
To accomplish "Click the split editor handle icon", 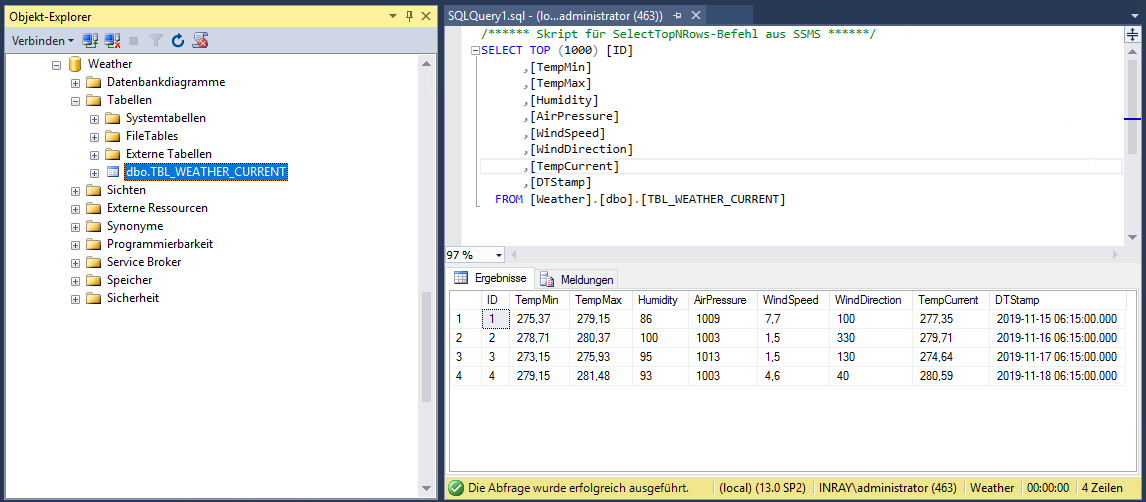I will pos(1131,33).
